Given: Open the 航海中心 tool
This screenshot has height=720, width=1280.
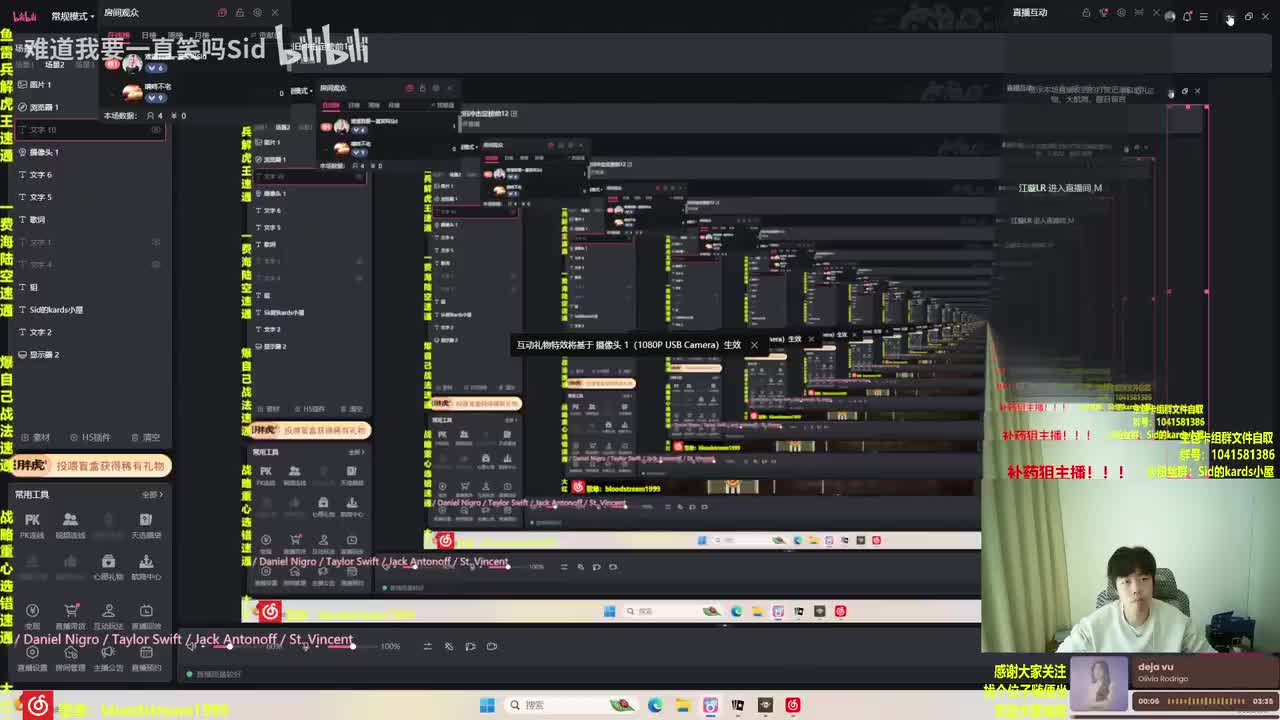Looking at the screenshot, I should tap(146, 567).
